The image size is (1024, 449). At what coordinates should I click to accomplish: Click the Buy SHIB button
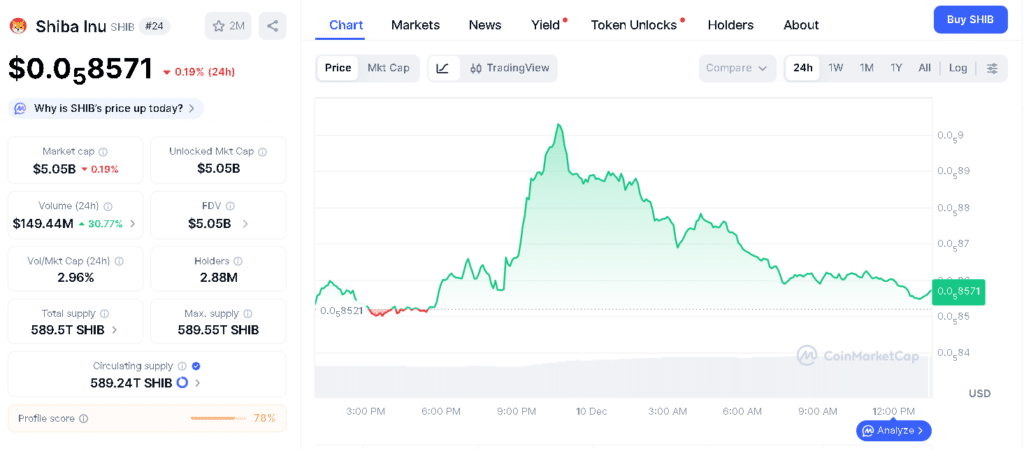(971, 20)
